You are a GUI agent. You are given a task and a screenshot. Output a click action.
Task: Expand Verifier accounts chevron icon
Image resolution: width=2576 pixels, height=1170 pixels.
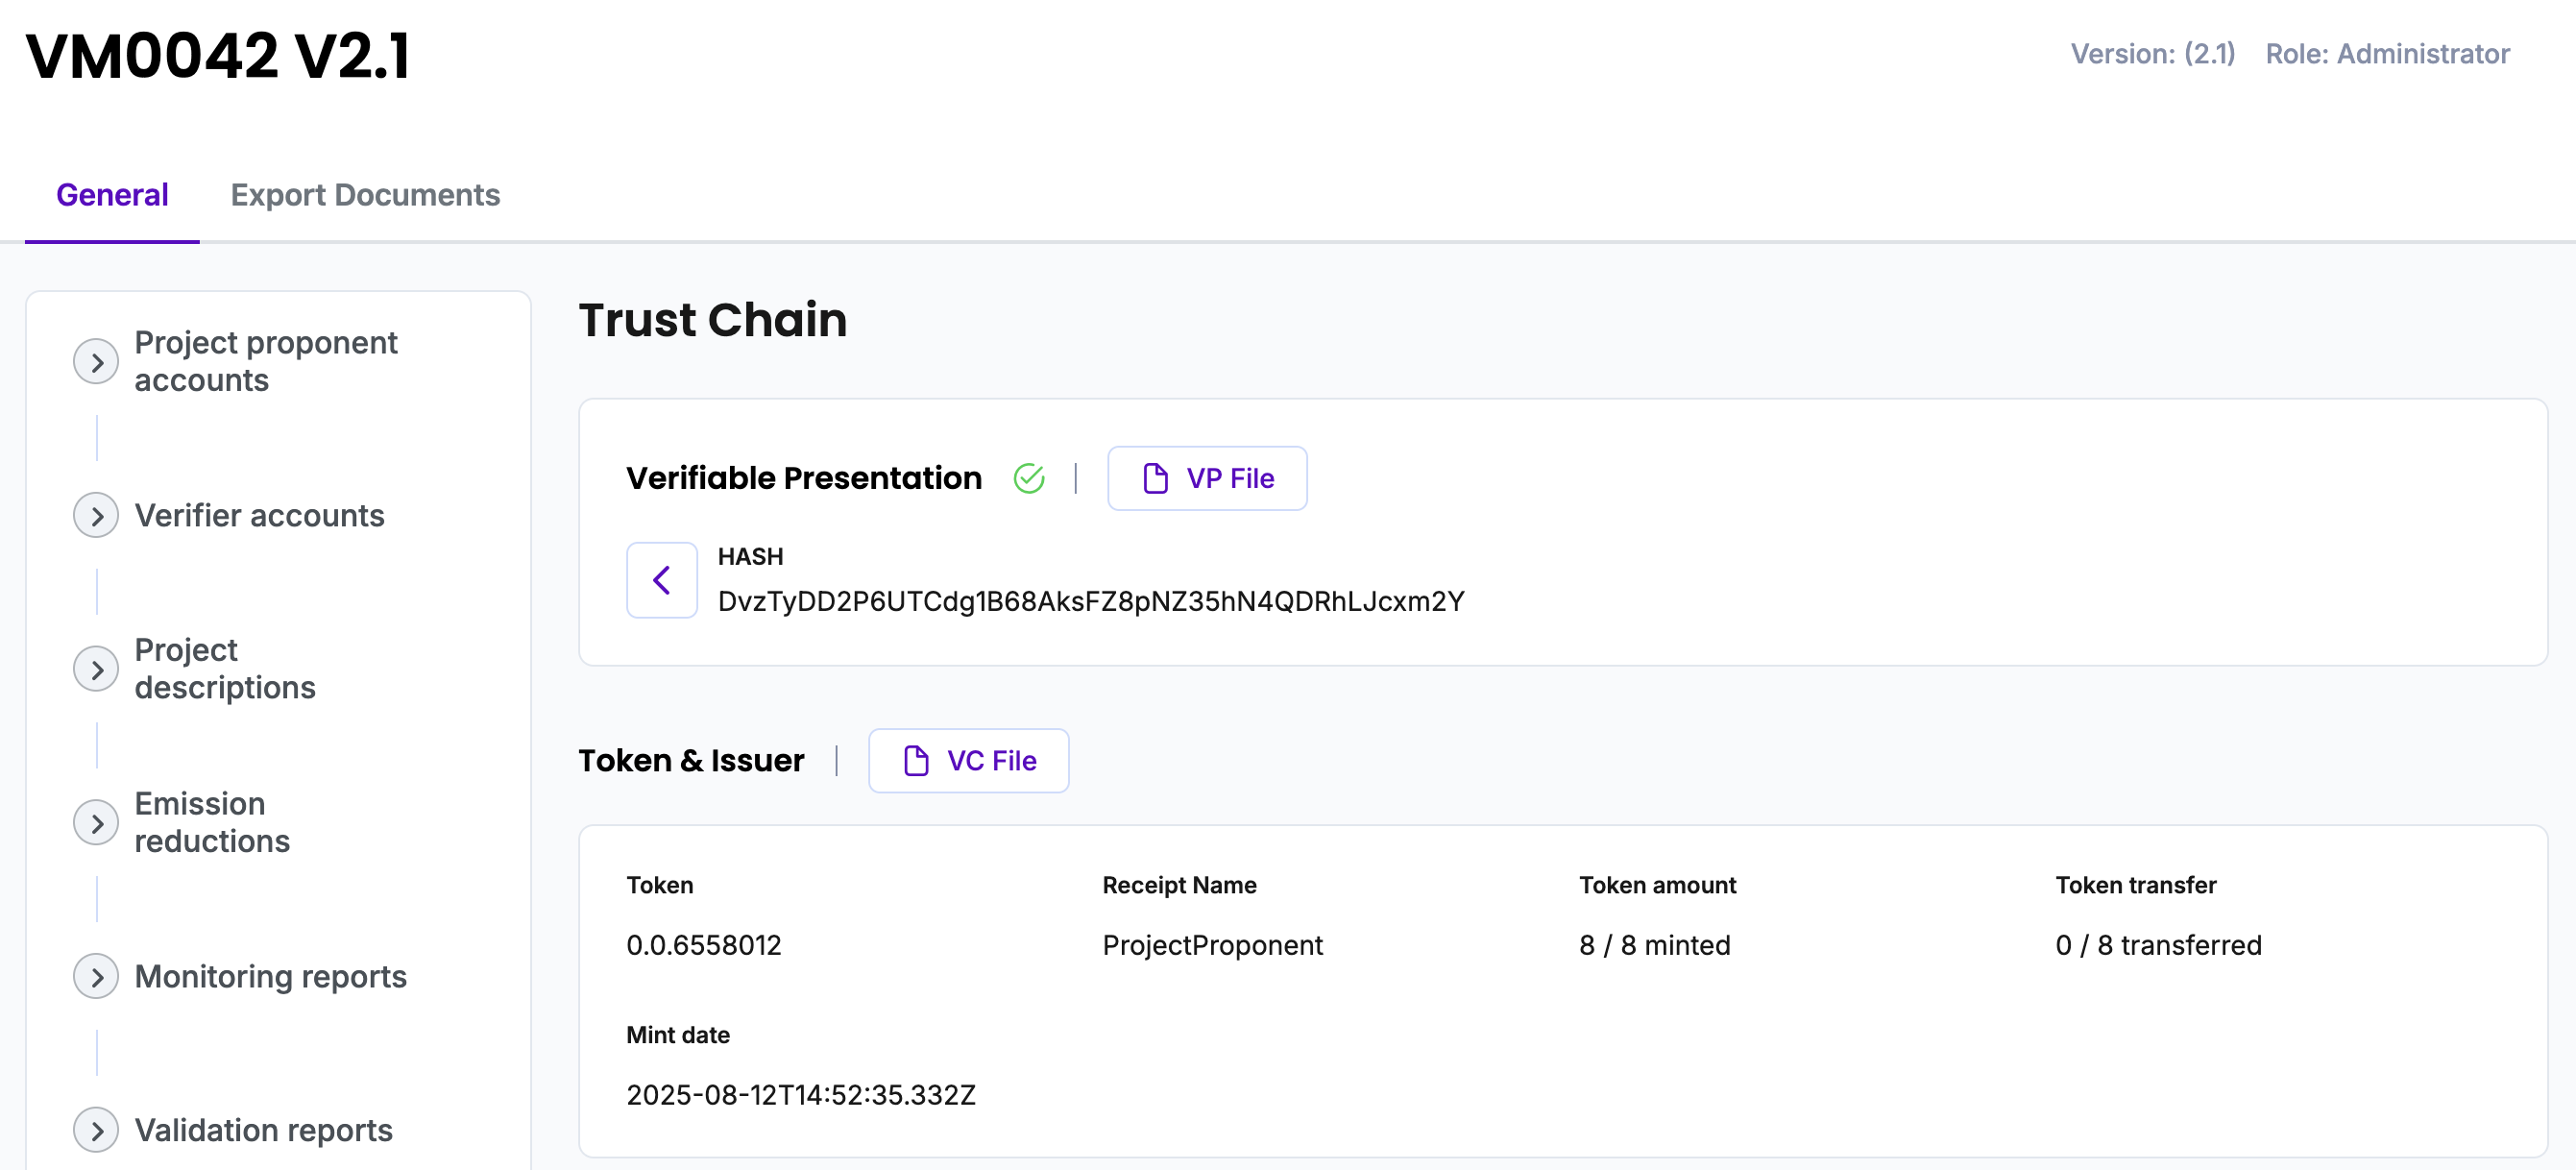(96, 515)
